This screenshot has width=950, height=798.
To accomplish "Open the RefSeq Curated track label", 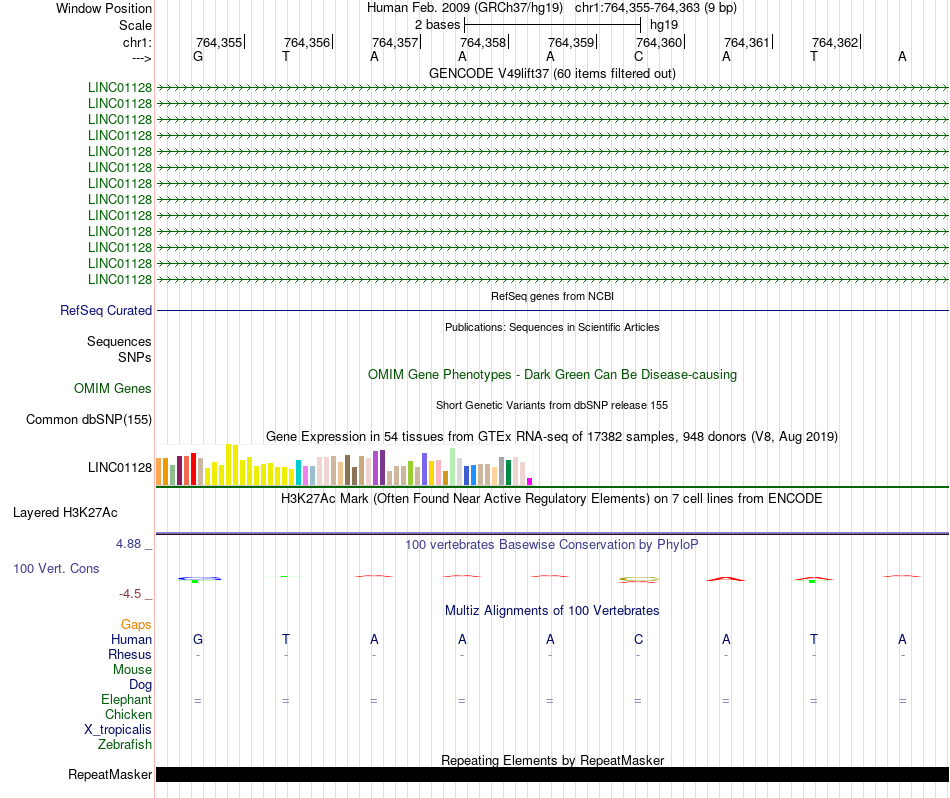I will click(x=105, y=310).
